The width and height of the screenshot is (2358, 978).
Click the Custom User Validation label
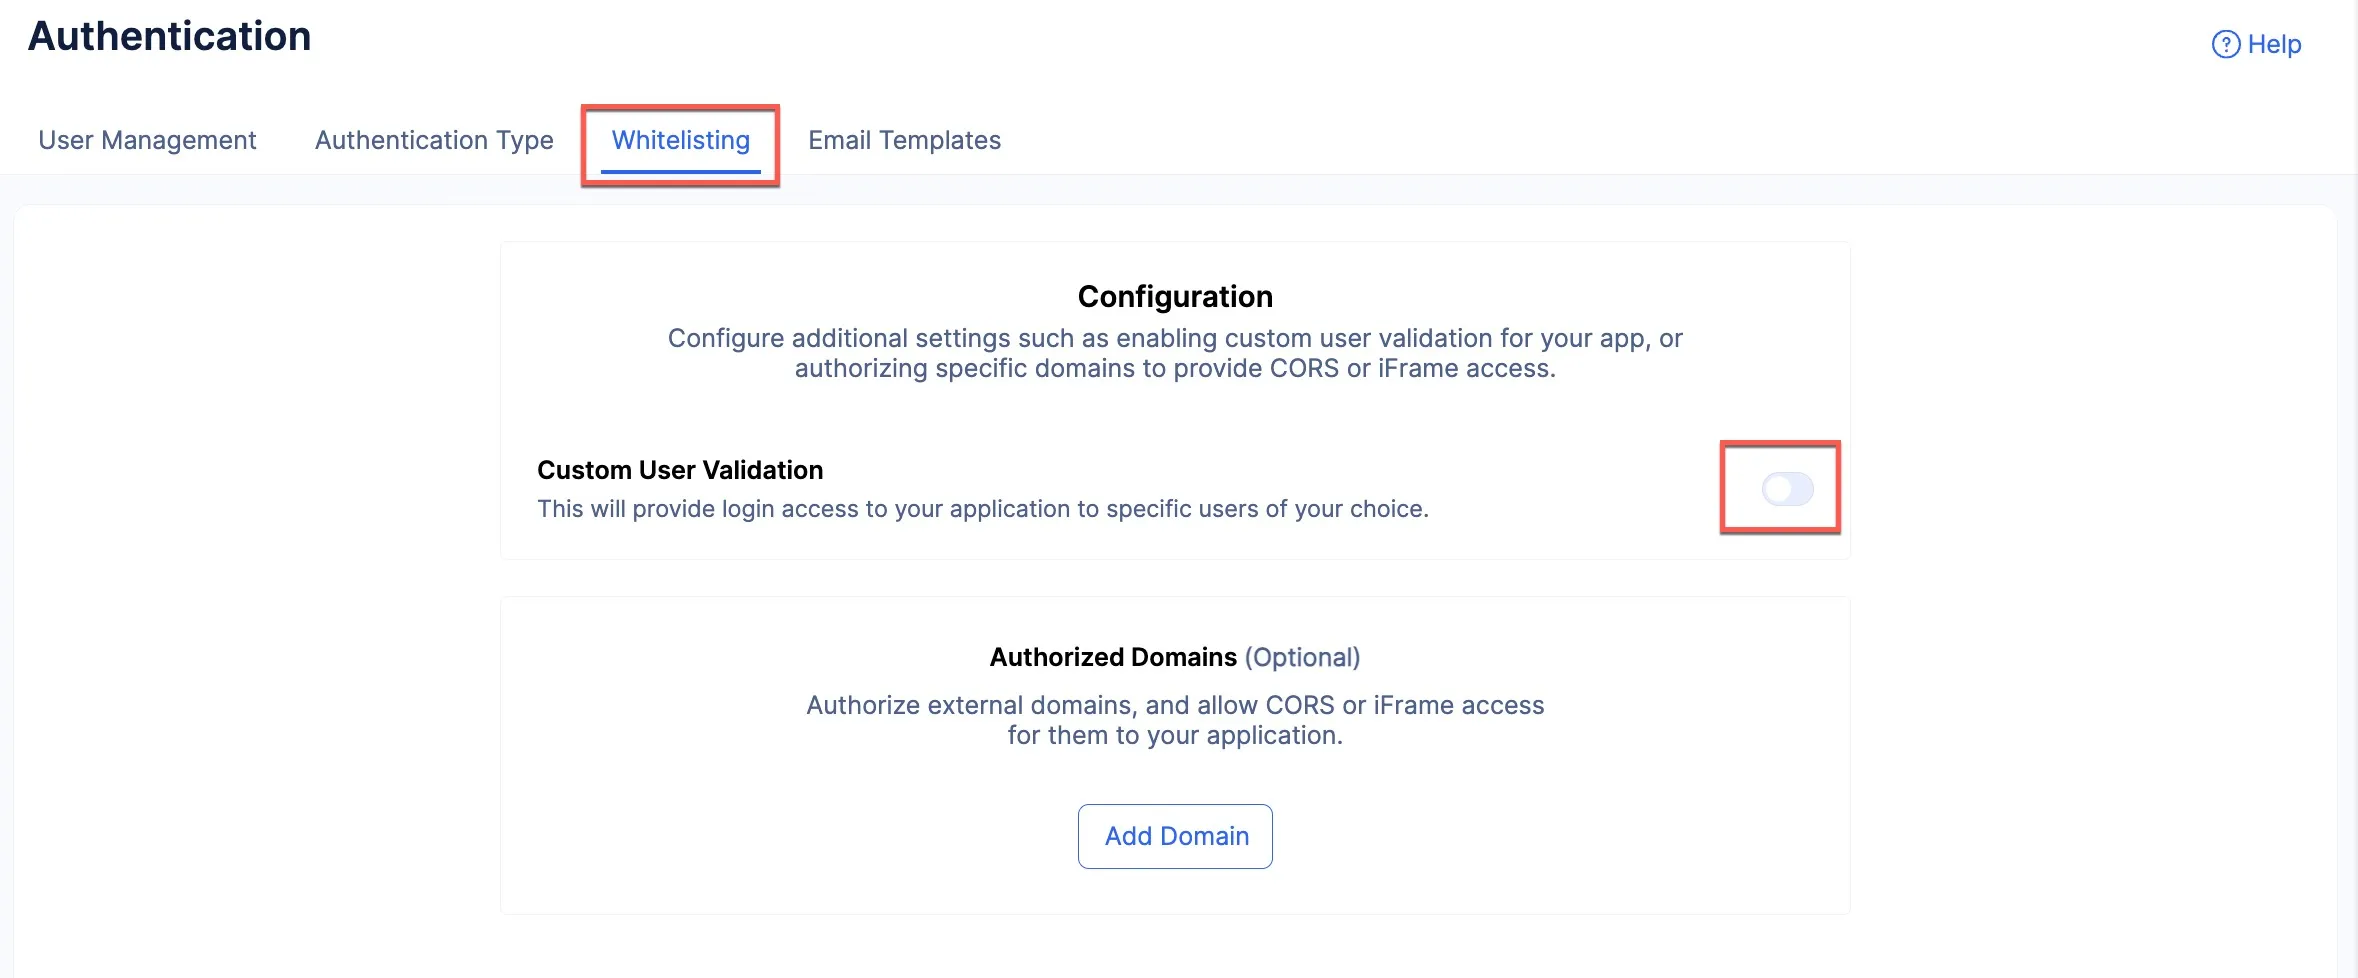pos(680,470)
